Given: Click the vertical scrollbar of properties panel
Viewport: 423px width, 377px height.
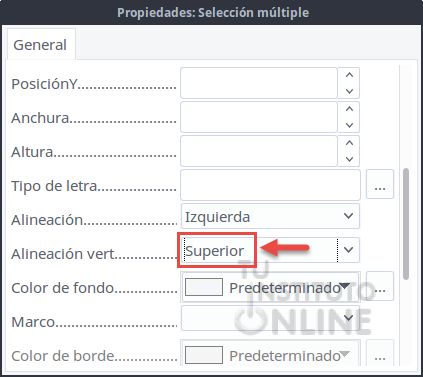Looking at the screenshot, I should coord(406,224).
